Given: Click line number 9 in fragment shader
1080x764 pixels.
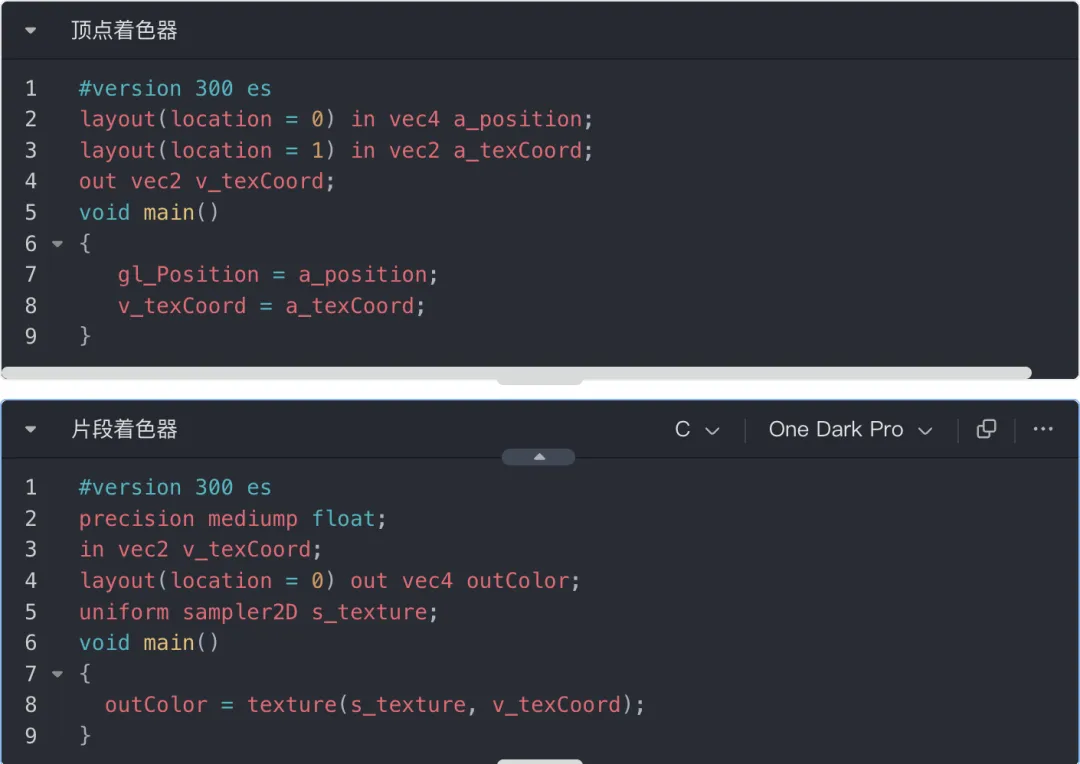Looking at the screenshot, I should pos(31,736).
